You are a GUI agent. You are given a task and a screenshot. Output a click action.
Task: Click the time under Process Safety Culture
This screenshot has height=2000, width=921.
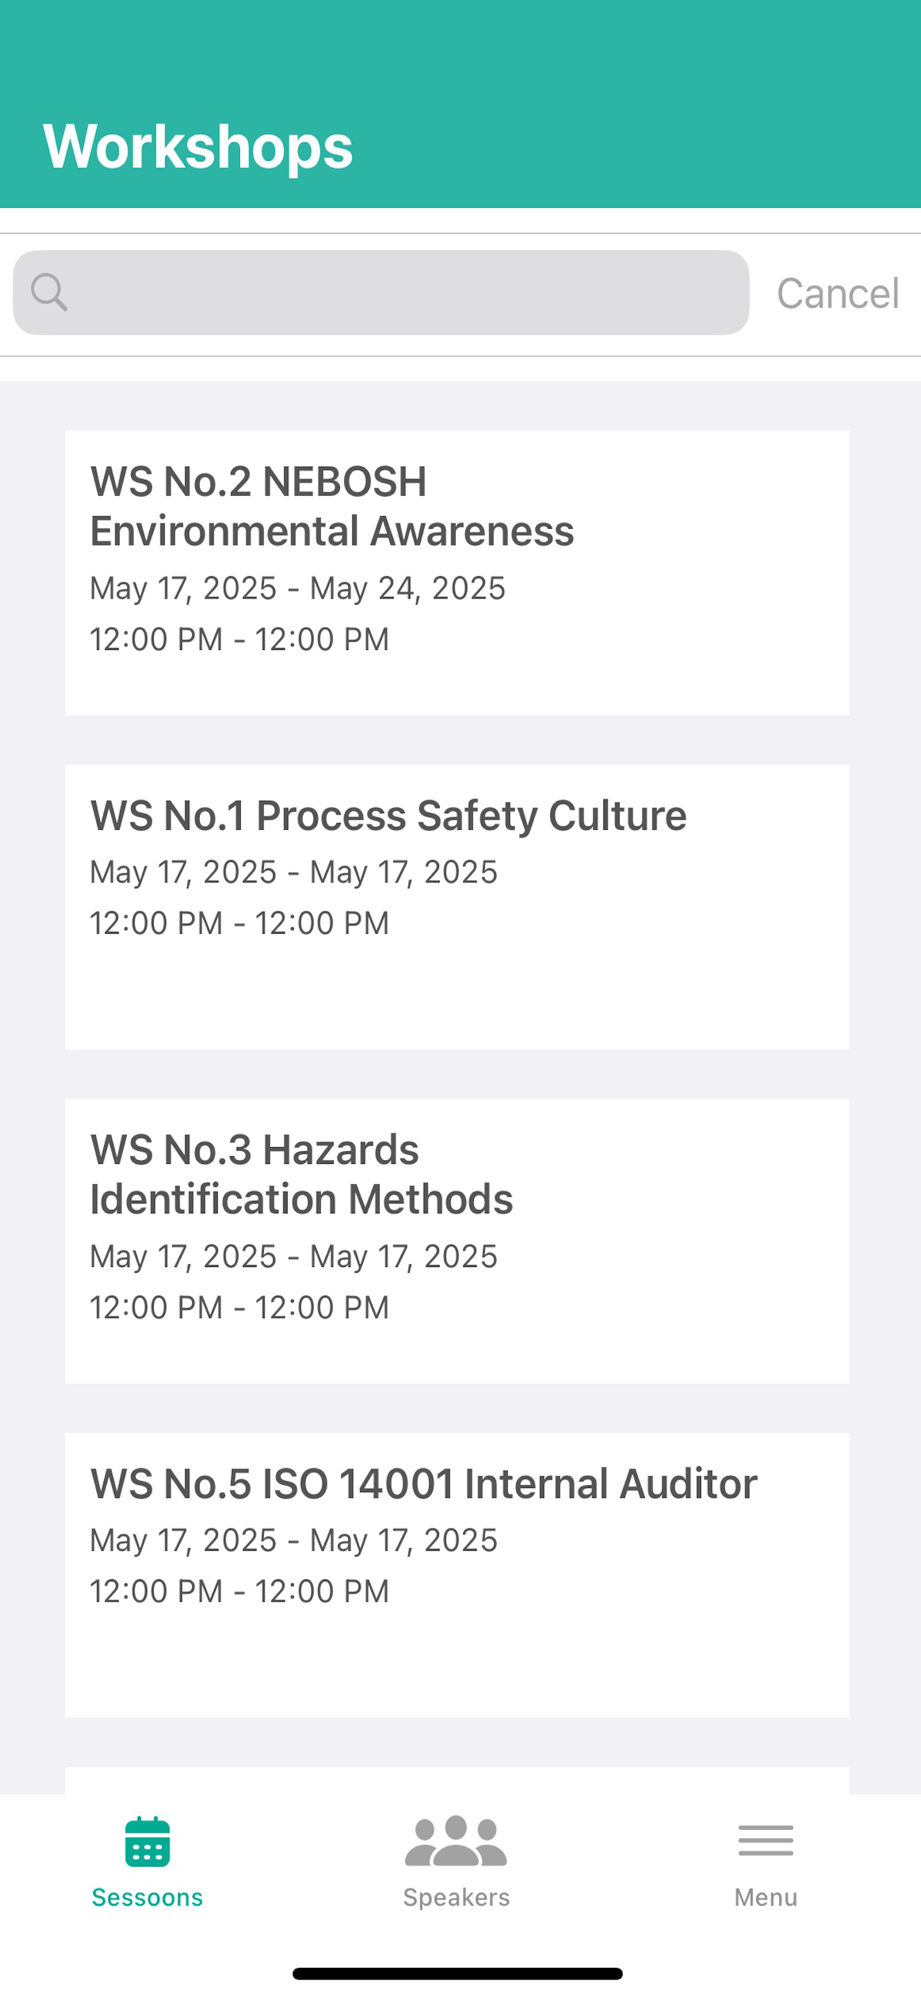[240, 923]
